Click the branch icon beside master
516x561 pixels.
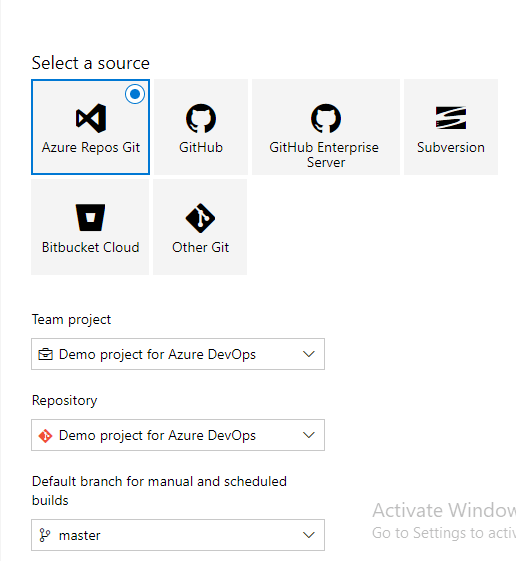point(45,535)
